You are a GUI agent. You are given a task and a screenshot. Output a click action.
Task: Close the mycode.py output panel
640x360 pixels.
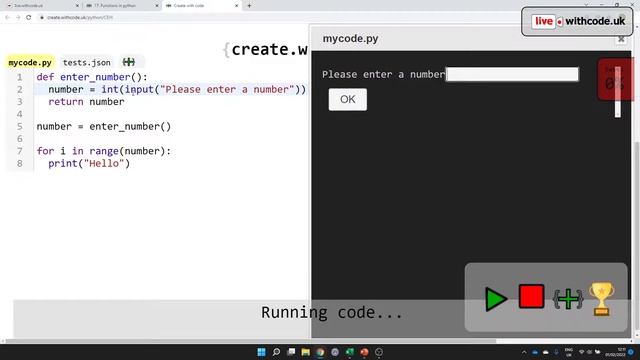(621, 39)
